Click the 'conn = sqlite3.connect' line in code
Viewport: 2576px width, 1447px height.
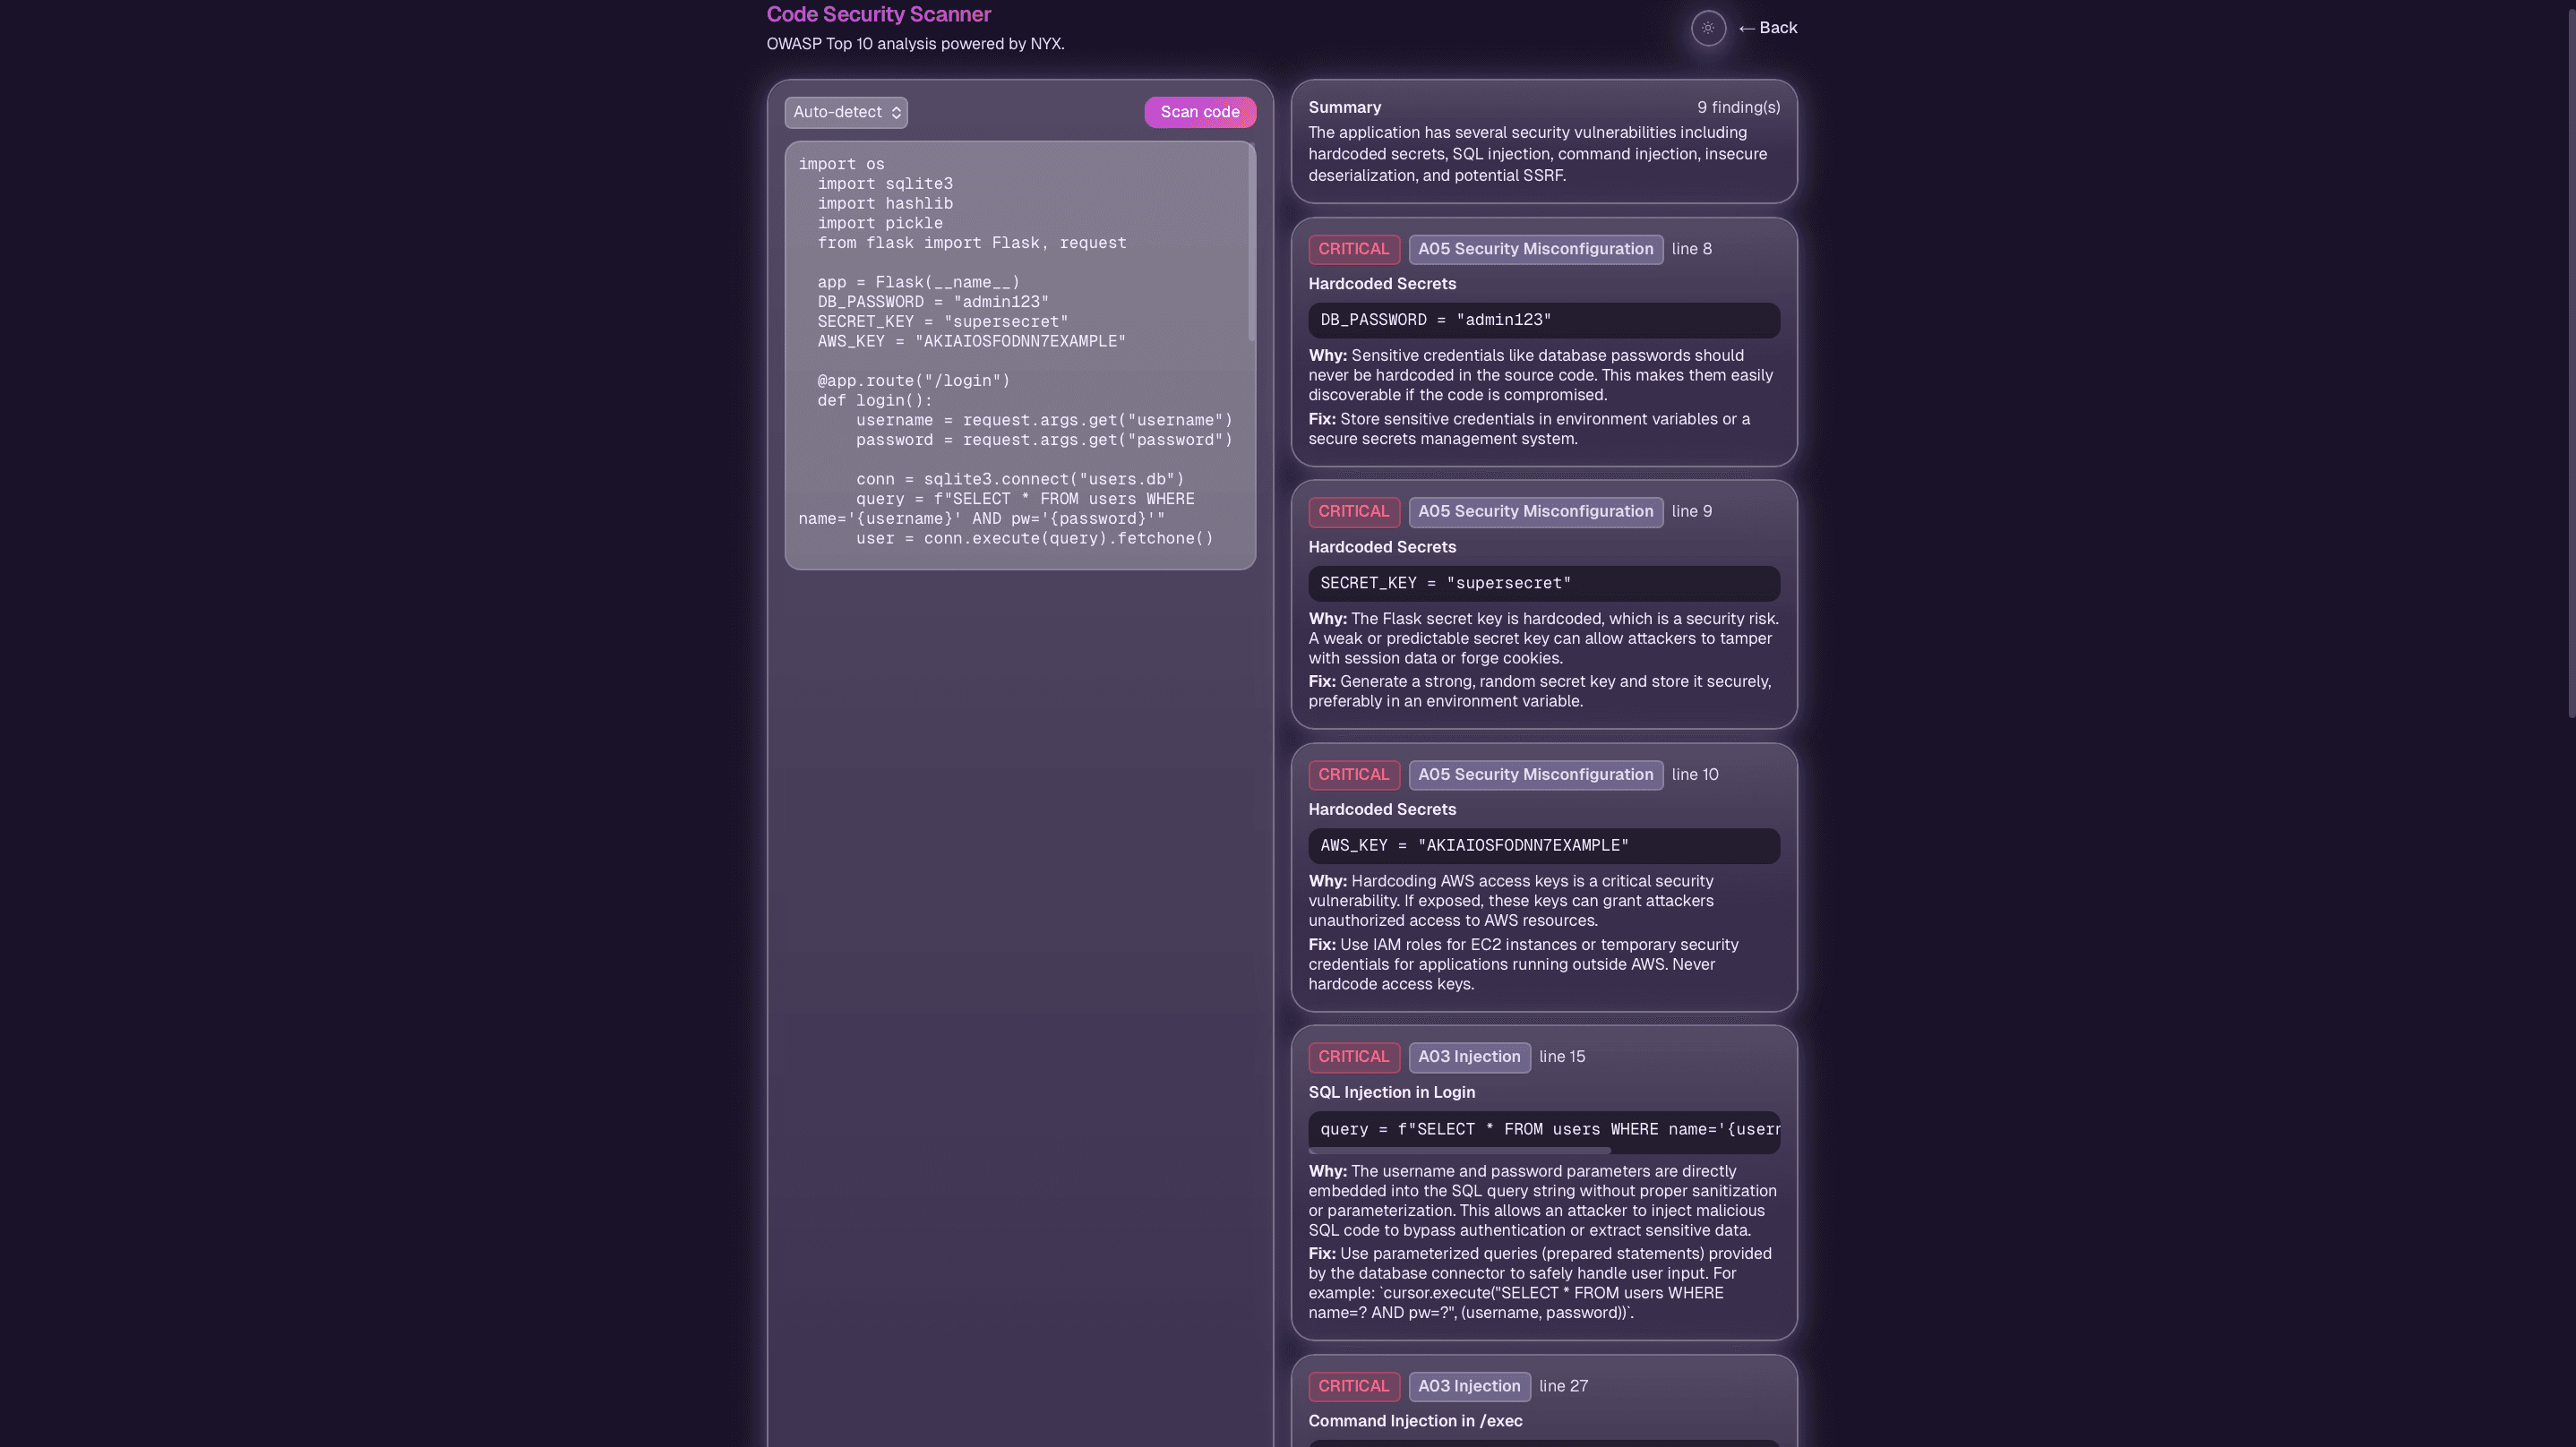(x=1020, y=479)
